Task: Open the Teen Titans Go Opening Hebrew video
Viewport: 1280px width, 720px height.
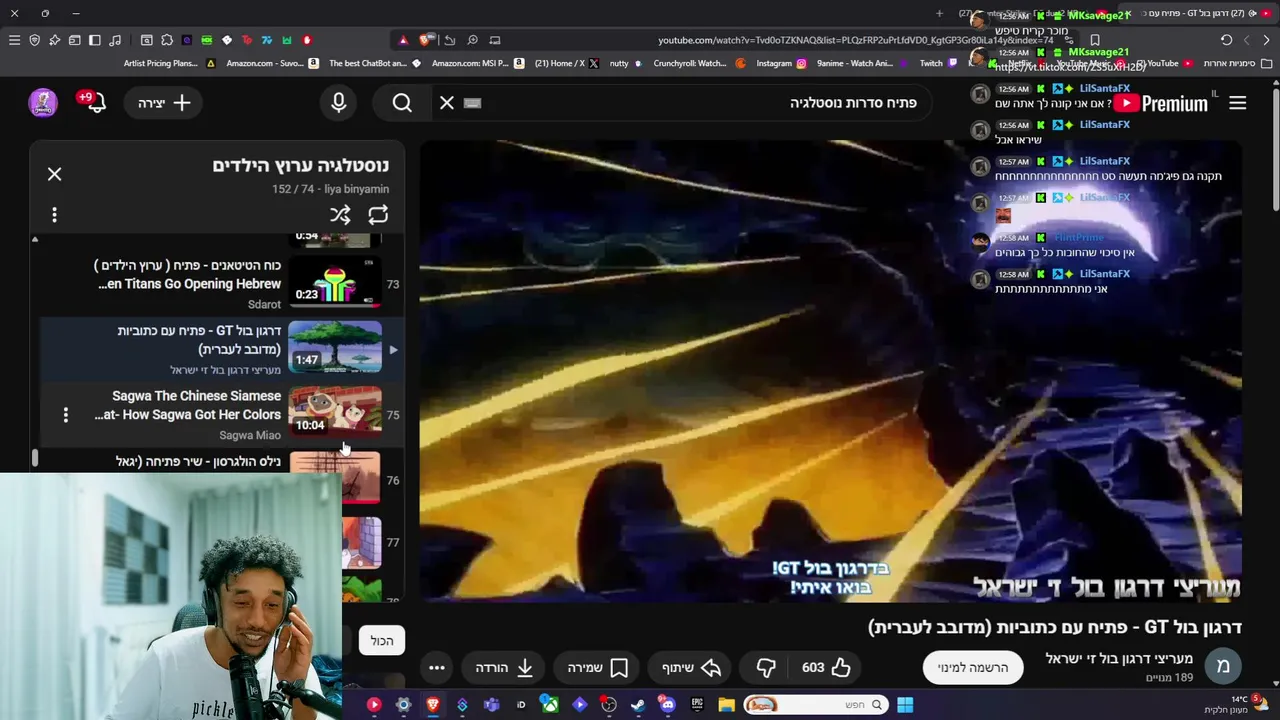Action: [188, 275]
